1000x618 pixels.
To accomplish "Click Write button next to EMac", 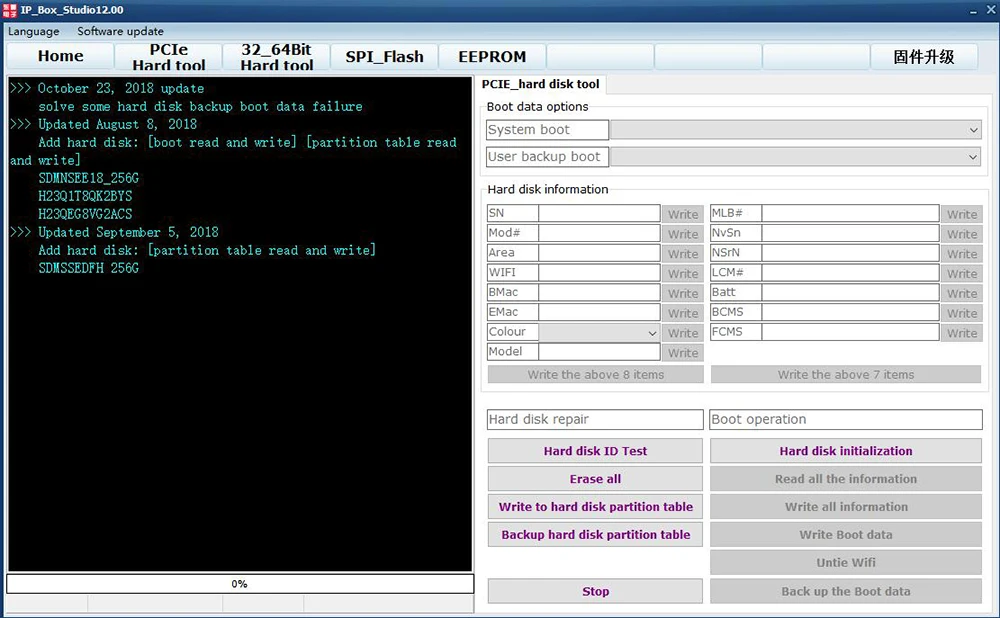I will point(683,313).
